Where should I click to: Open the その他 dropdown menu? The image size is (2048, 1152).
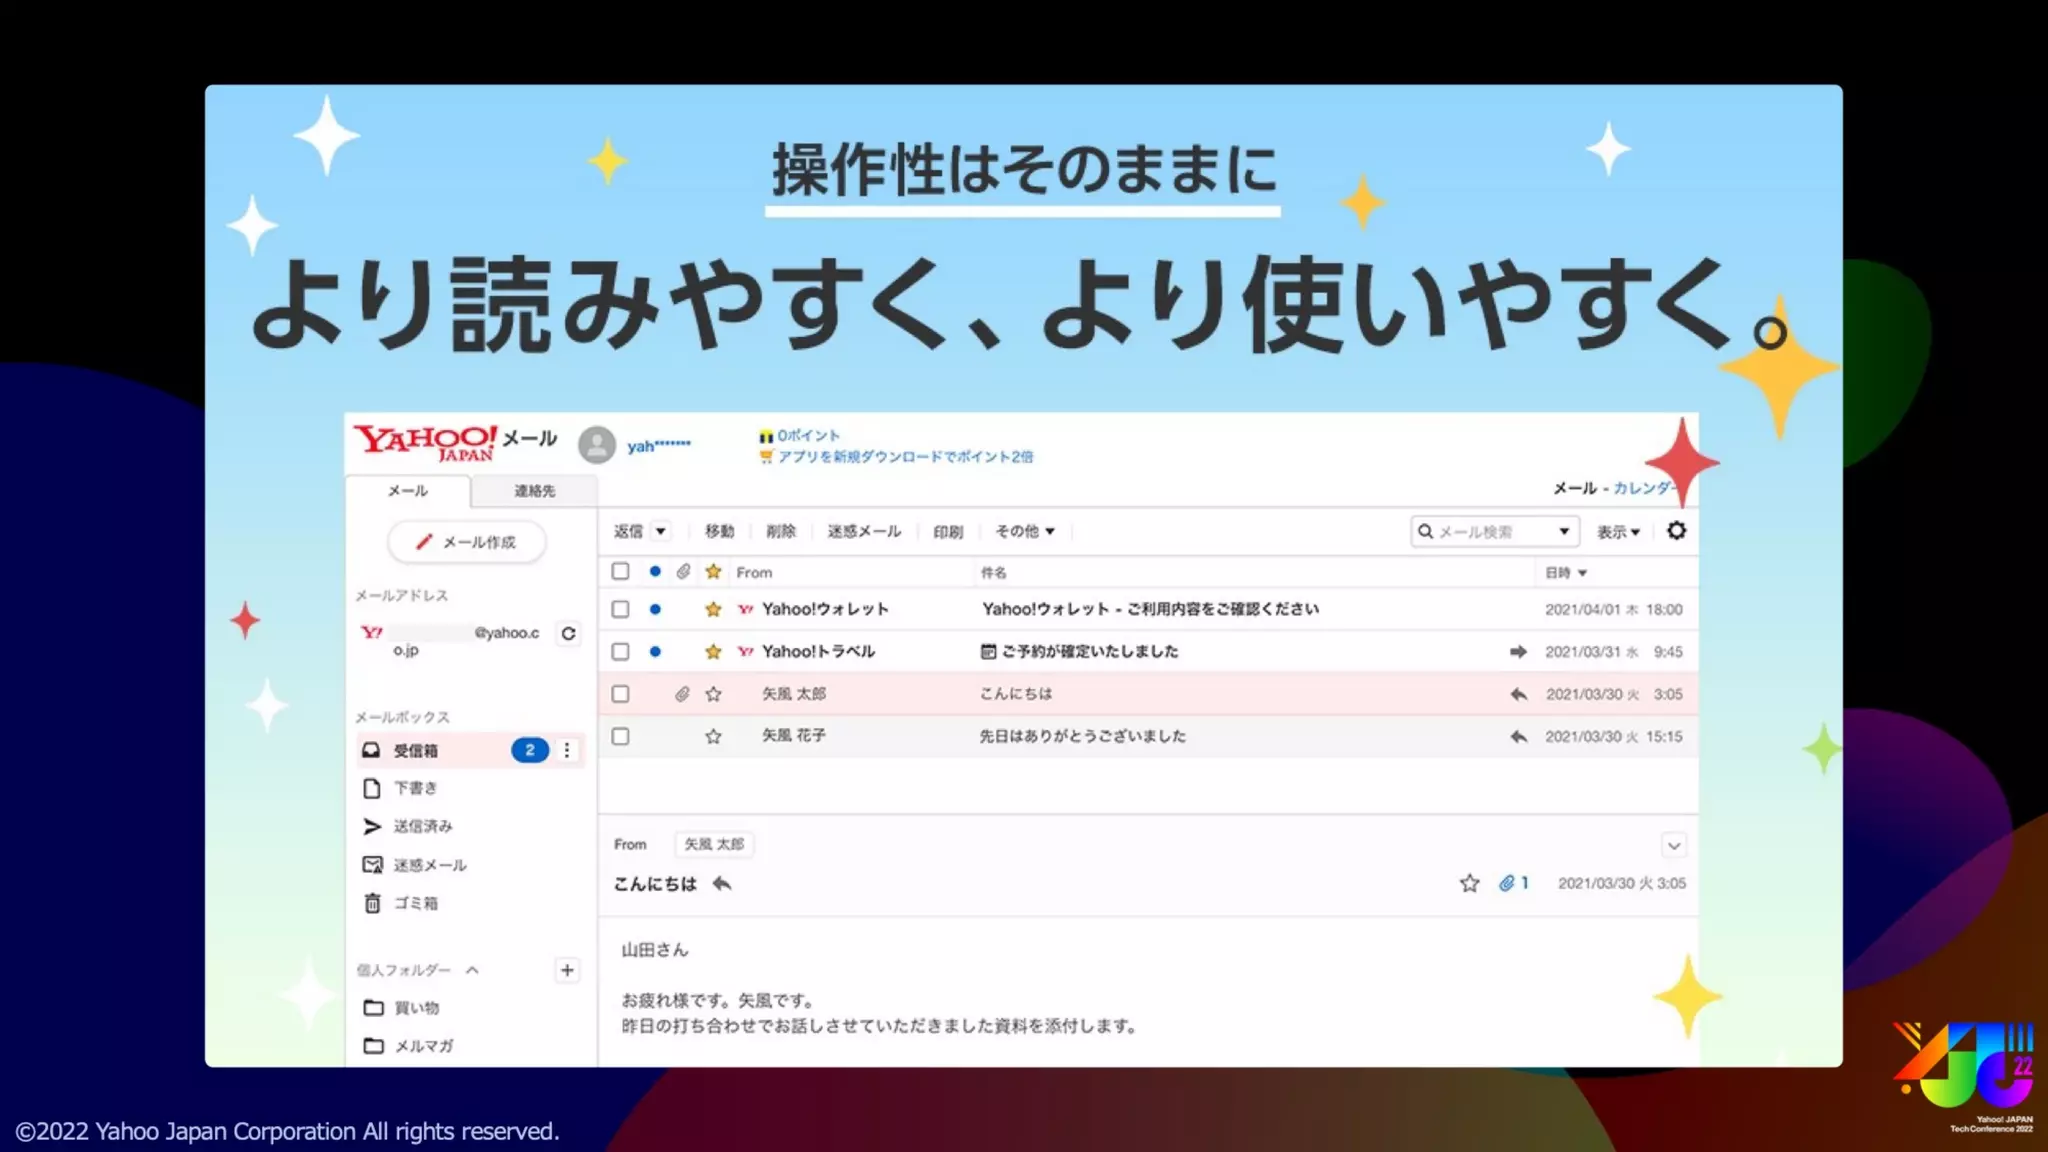[1025, 531]
